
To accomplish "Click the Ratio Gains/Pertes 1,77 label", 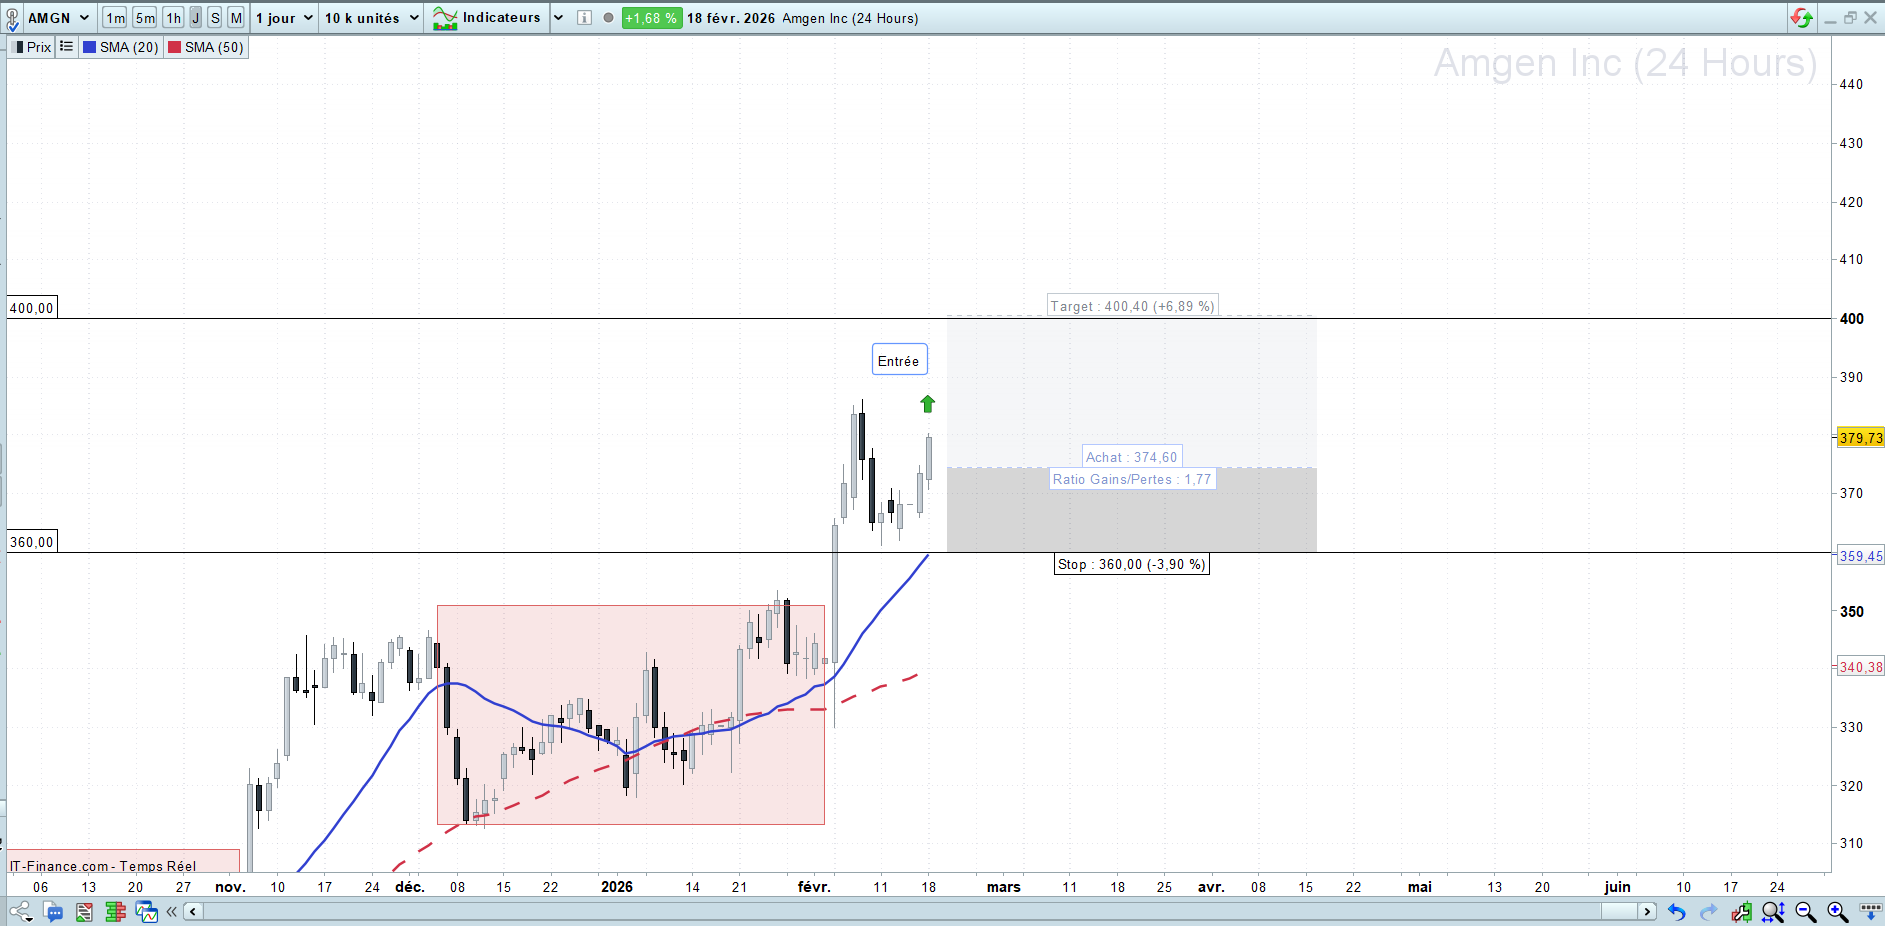I will click(x=1132, y=479).
